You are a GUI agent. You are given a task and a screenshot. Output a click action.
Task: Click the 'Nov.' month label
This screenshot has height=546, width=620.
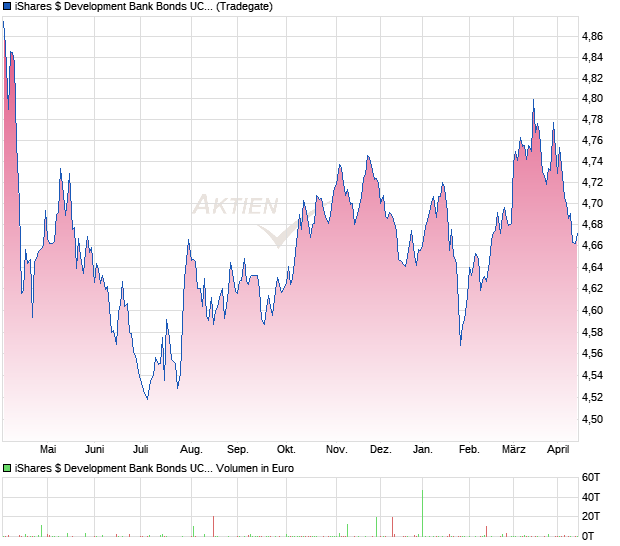tap(336, 450)
